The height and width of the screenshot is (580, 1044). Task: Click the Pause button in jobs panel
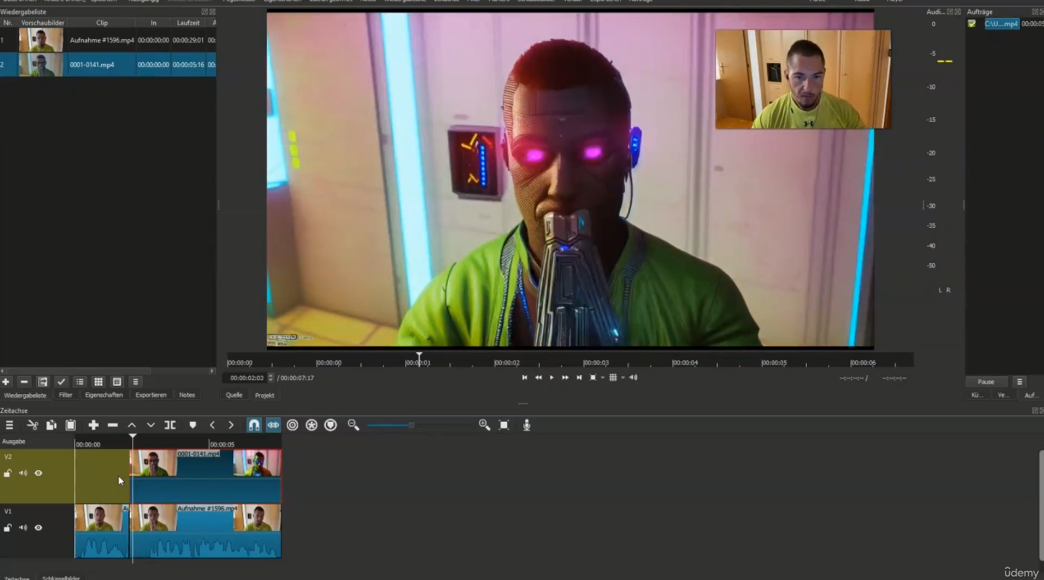[x=985, y=382]
